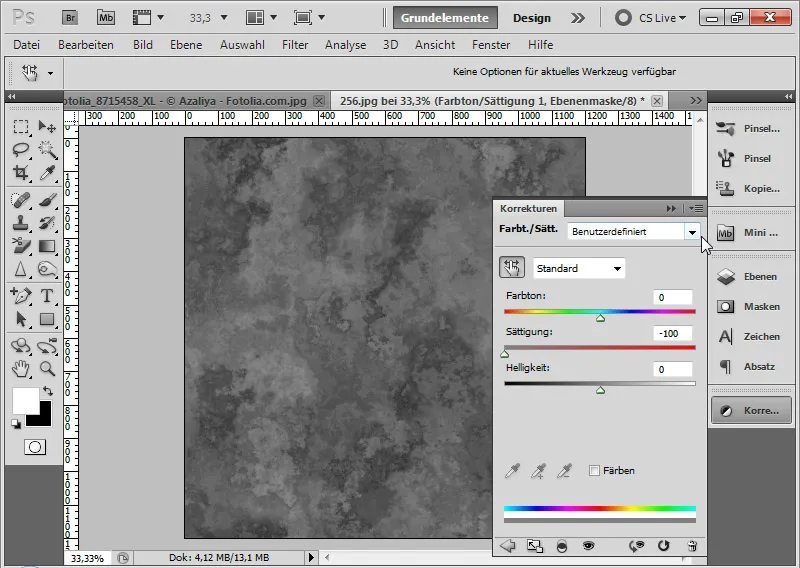The image size is (800, 568).
Task: Launch Mini Bridge from top bar
Action: tap(106, 18)
